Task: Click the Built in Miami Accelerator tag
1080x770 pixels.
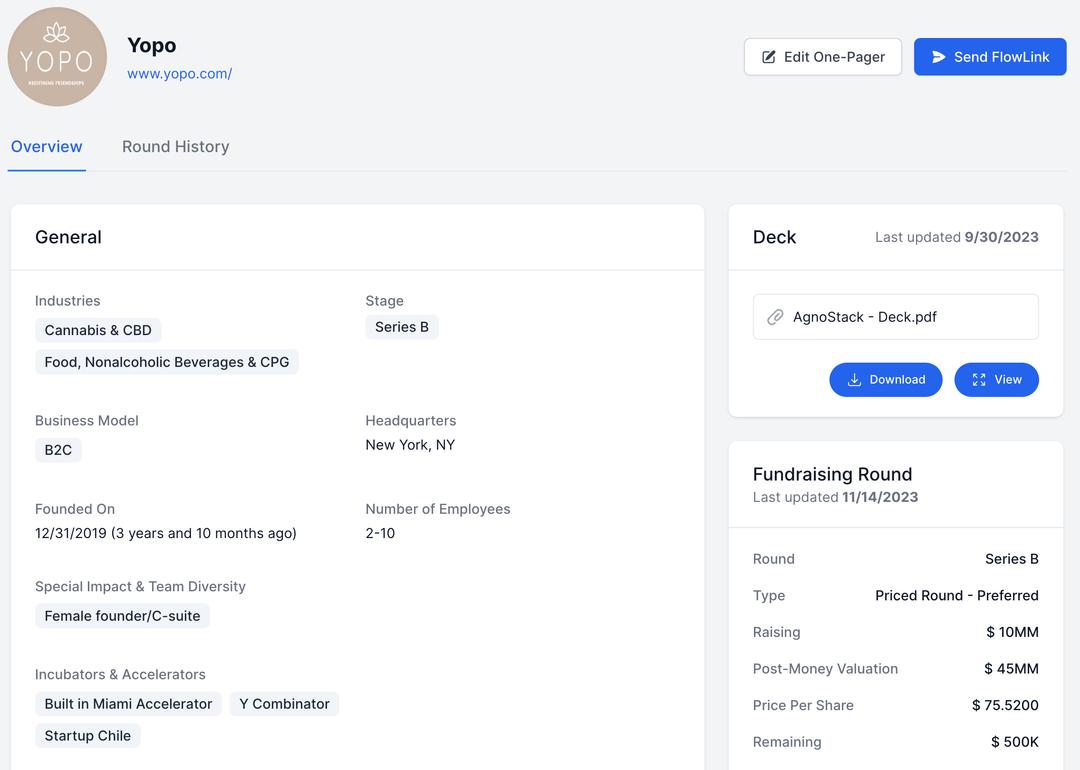Action: pyautogui.click(x=128, y=704)
